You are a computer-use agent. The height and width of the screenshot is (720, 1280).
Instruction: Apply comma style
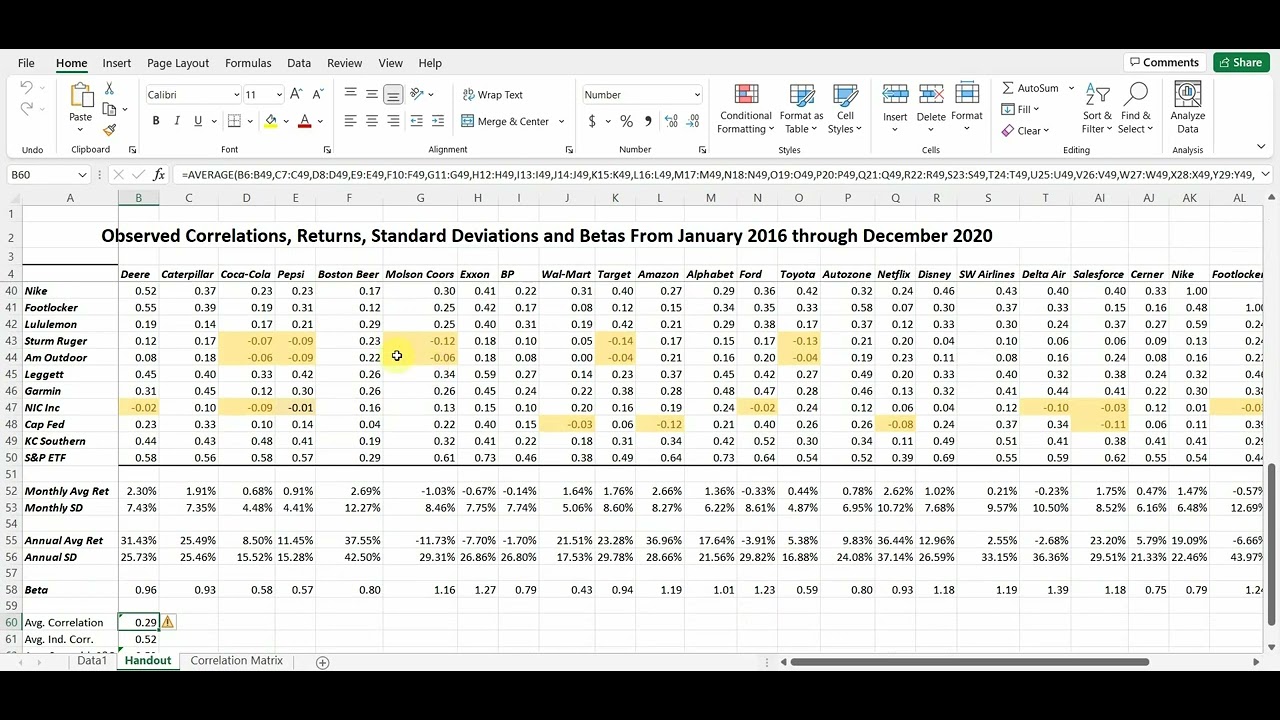click(648, 121)
